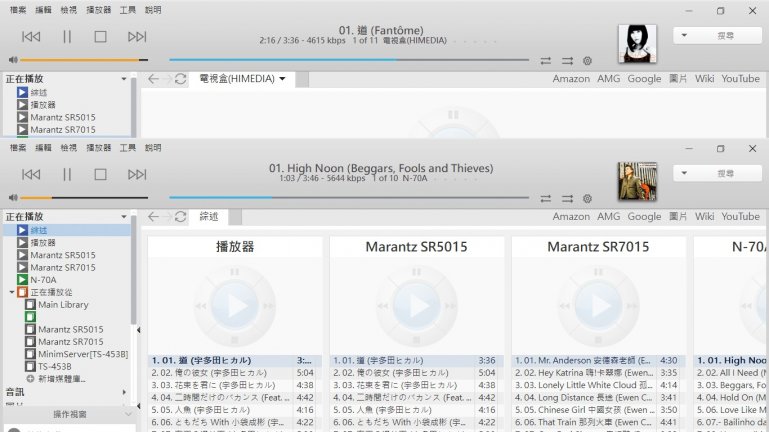Click search field in bottom window

click(x=726, y=173)
